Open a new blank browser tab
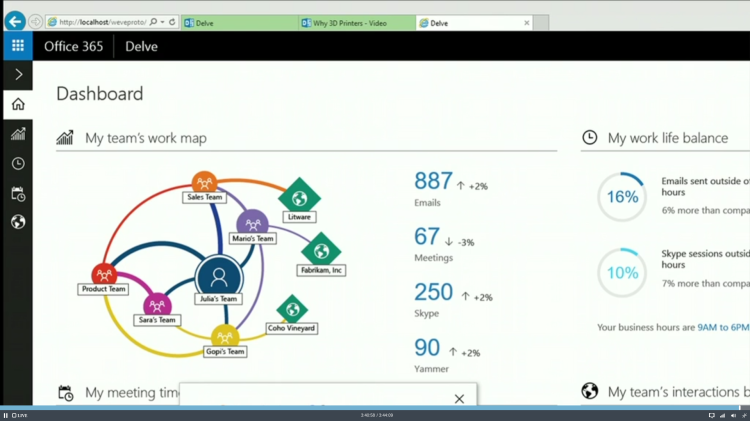The height and width of the screenshot is (421, 750). (x=541, y=22)
